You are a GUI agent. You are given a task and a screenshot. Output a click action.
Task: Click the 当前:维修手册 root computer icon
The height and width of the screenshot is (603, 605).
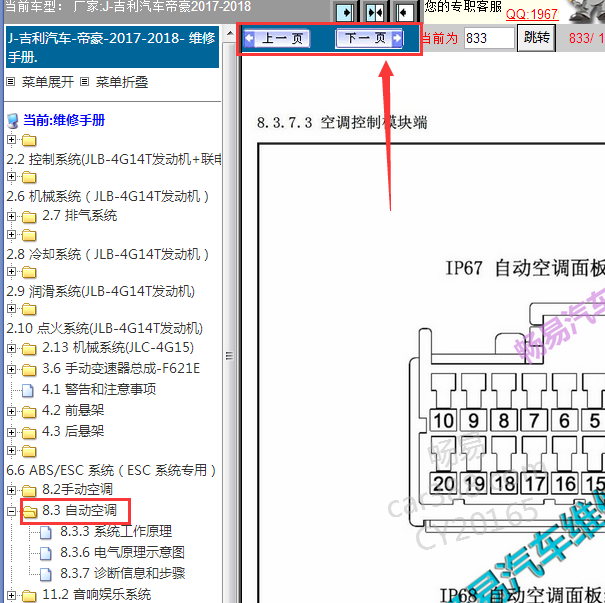(x=13, y=121)
